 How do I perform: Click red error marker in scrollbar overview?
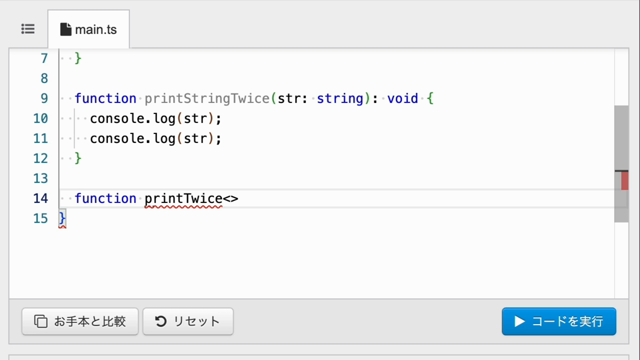pyautogui.click(x=624, y=180)
